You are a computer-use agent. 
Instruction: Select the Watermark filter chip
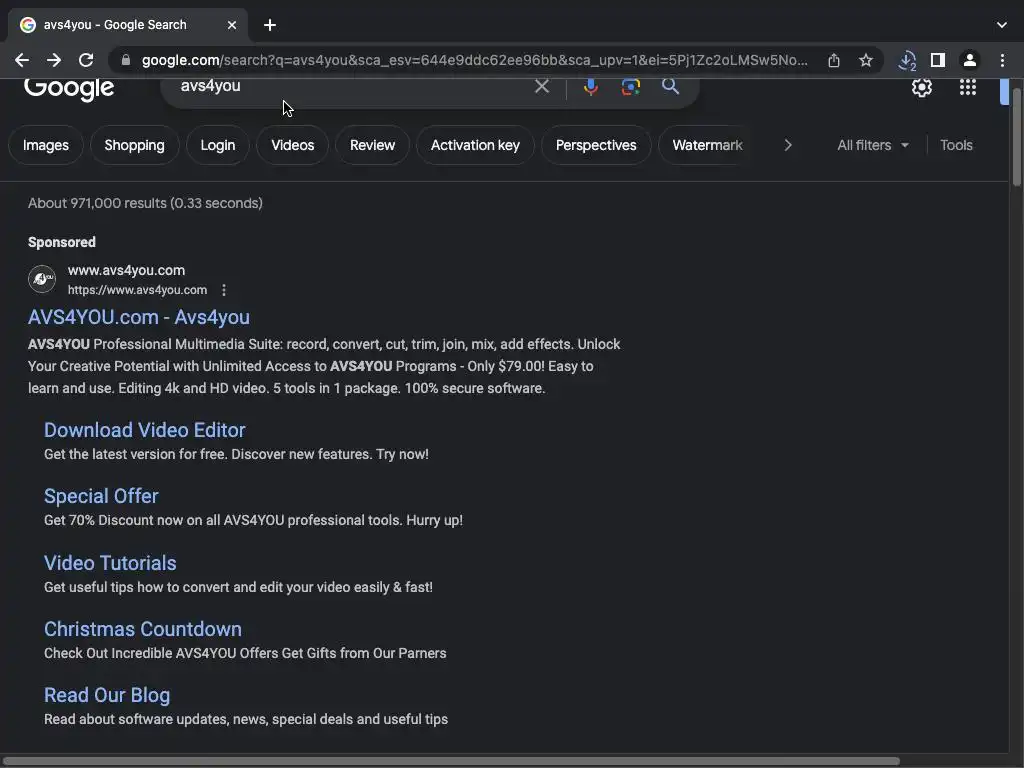coord(707,145)
